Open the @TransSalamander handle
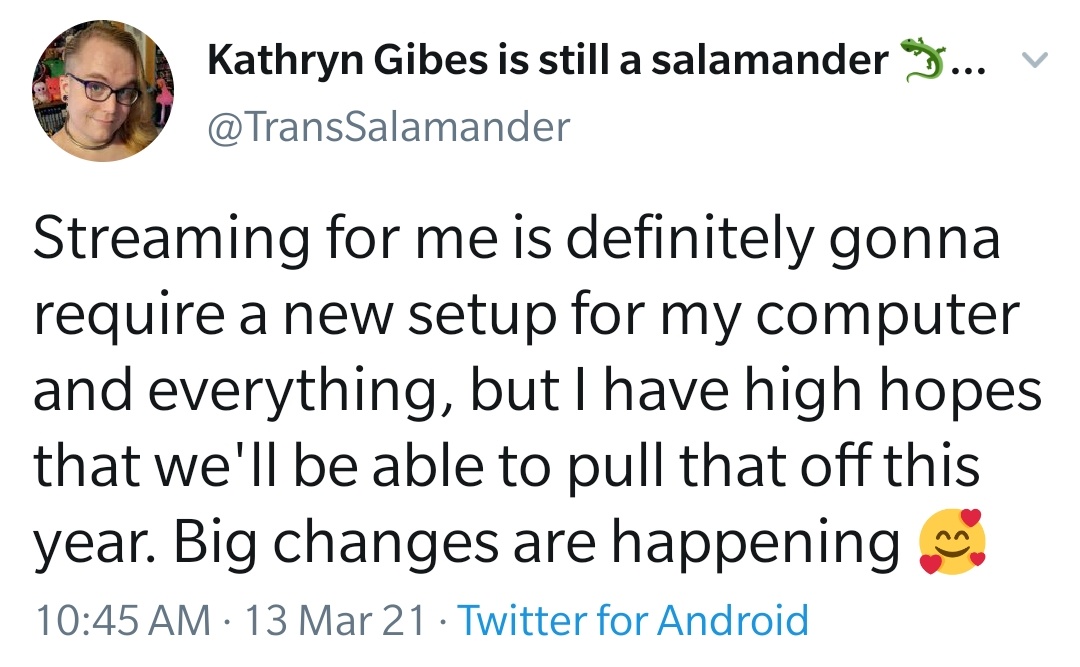This screenshot has height=667, width=1080. 388,127
